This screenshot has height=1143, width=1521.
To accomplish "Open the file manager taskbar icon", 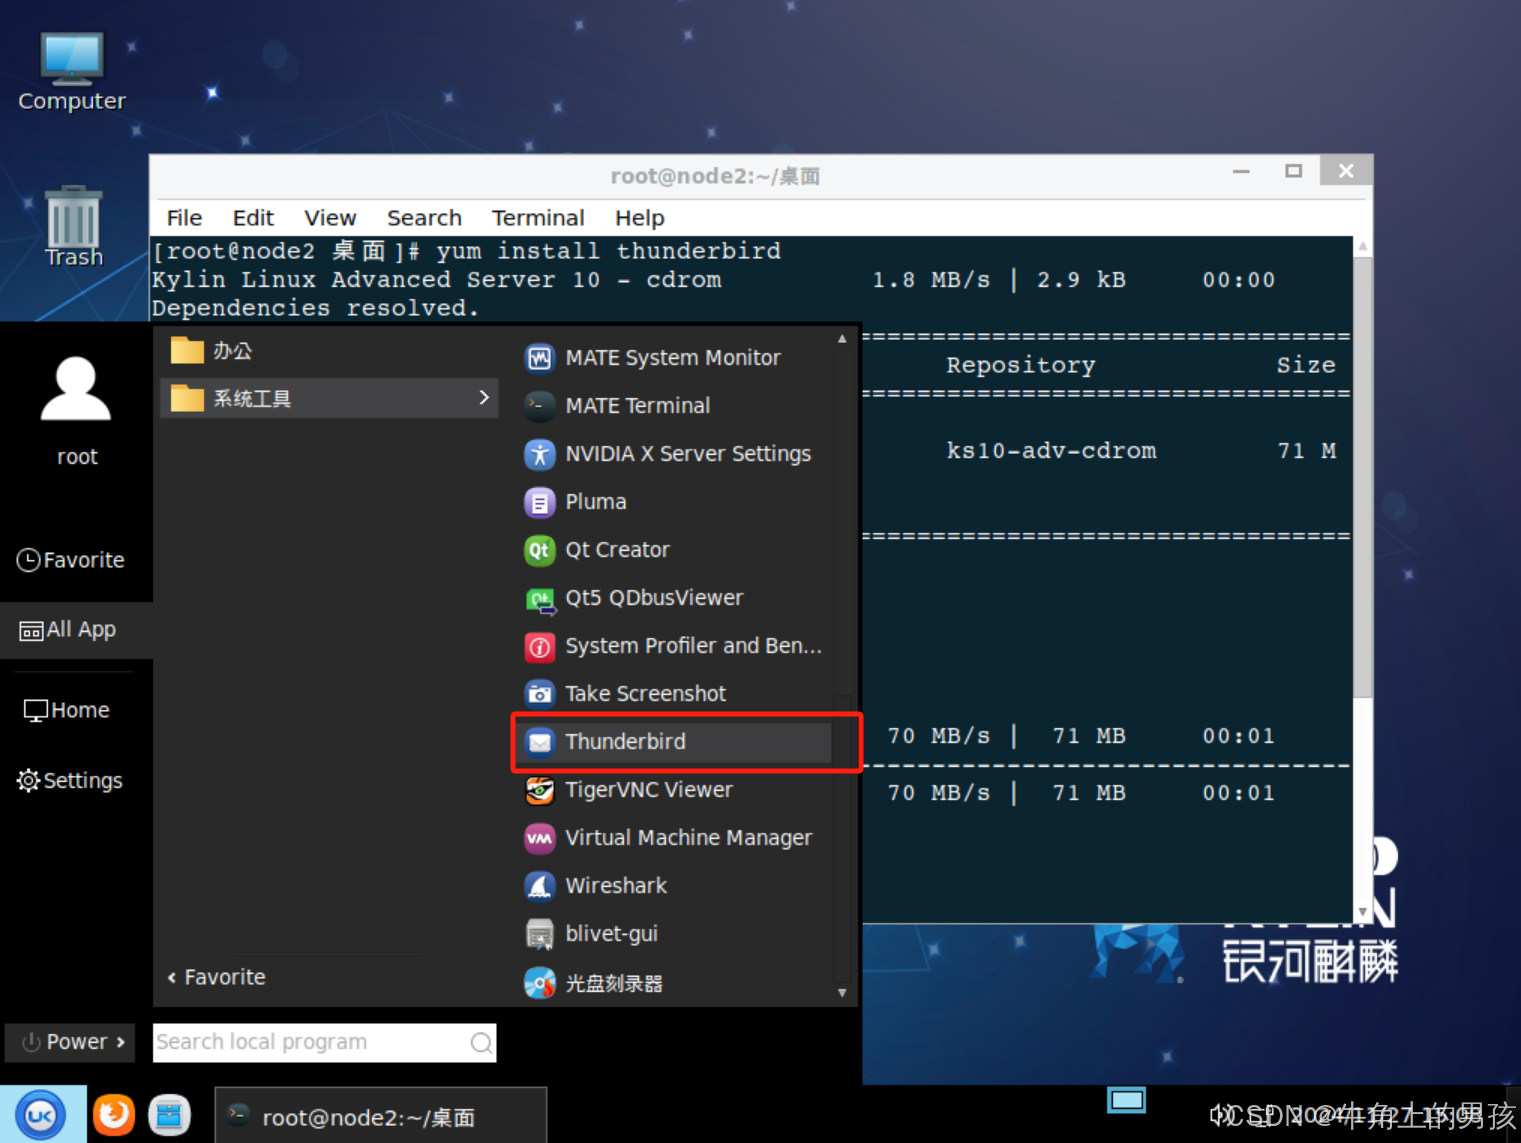I will coord(170,1115).
